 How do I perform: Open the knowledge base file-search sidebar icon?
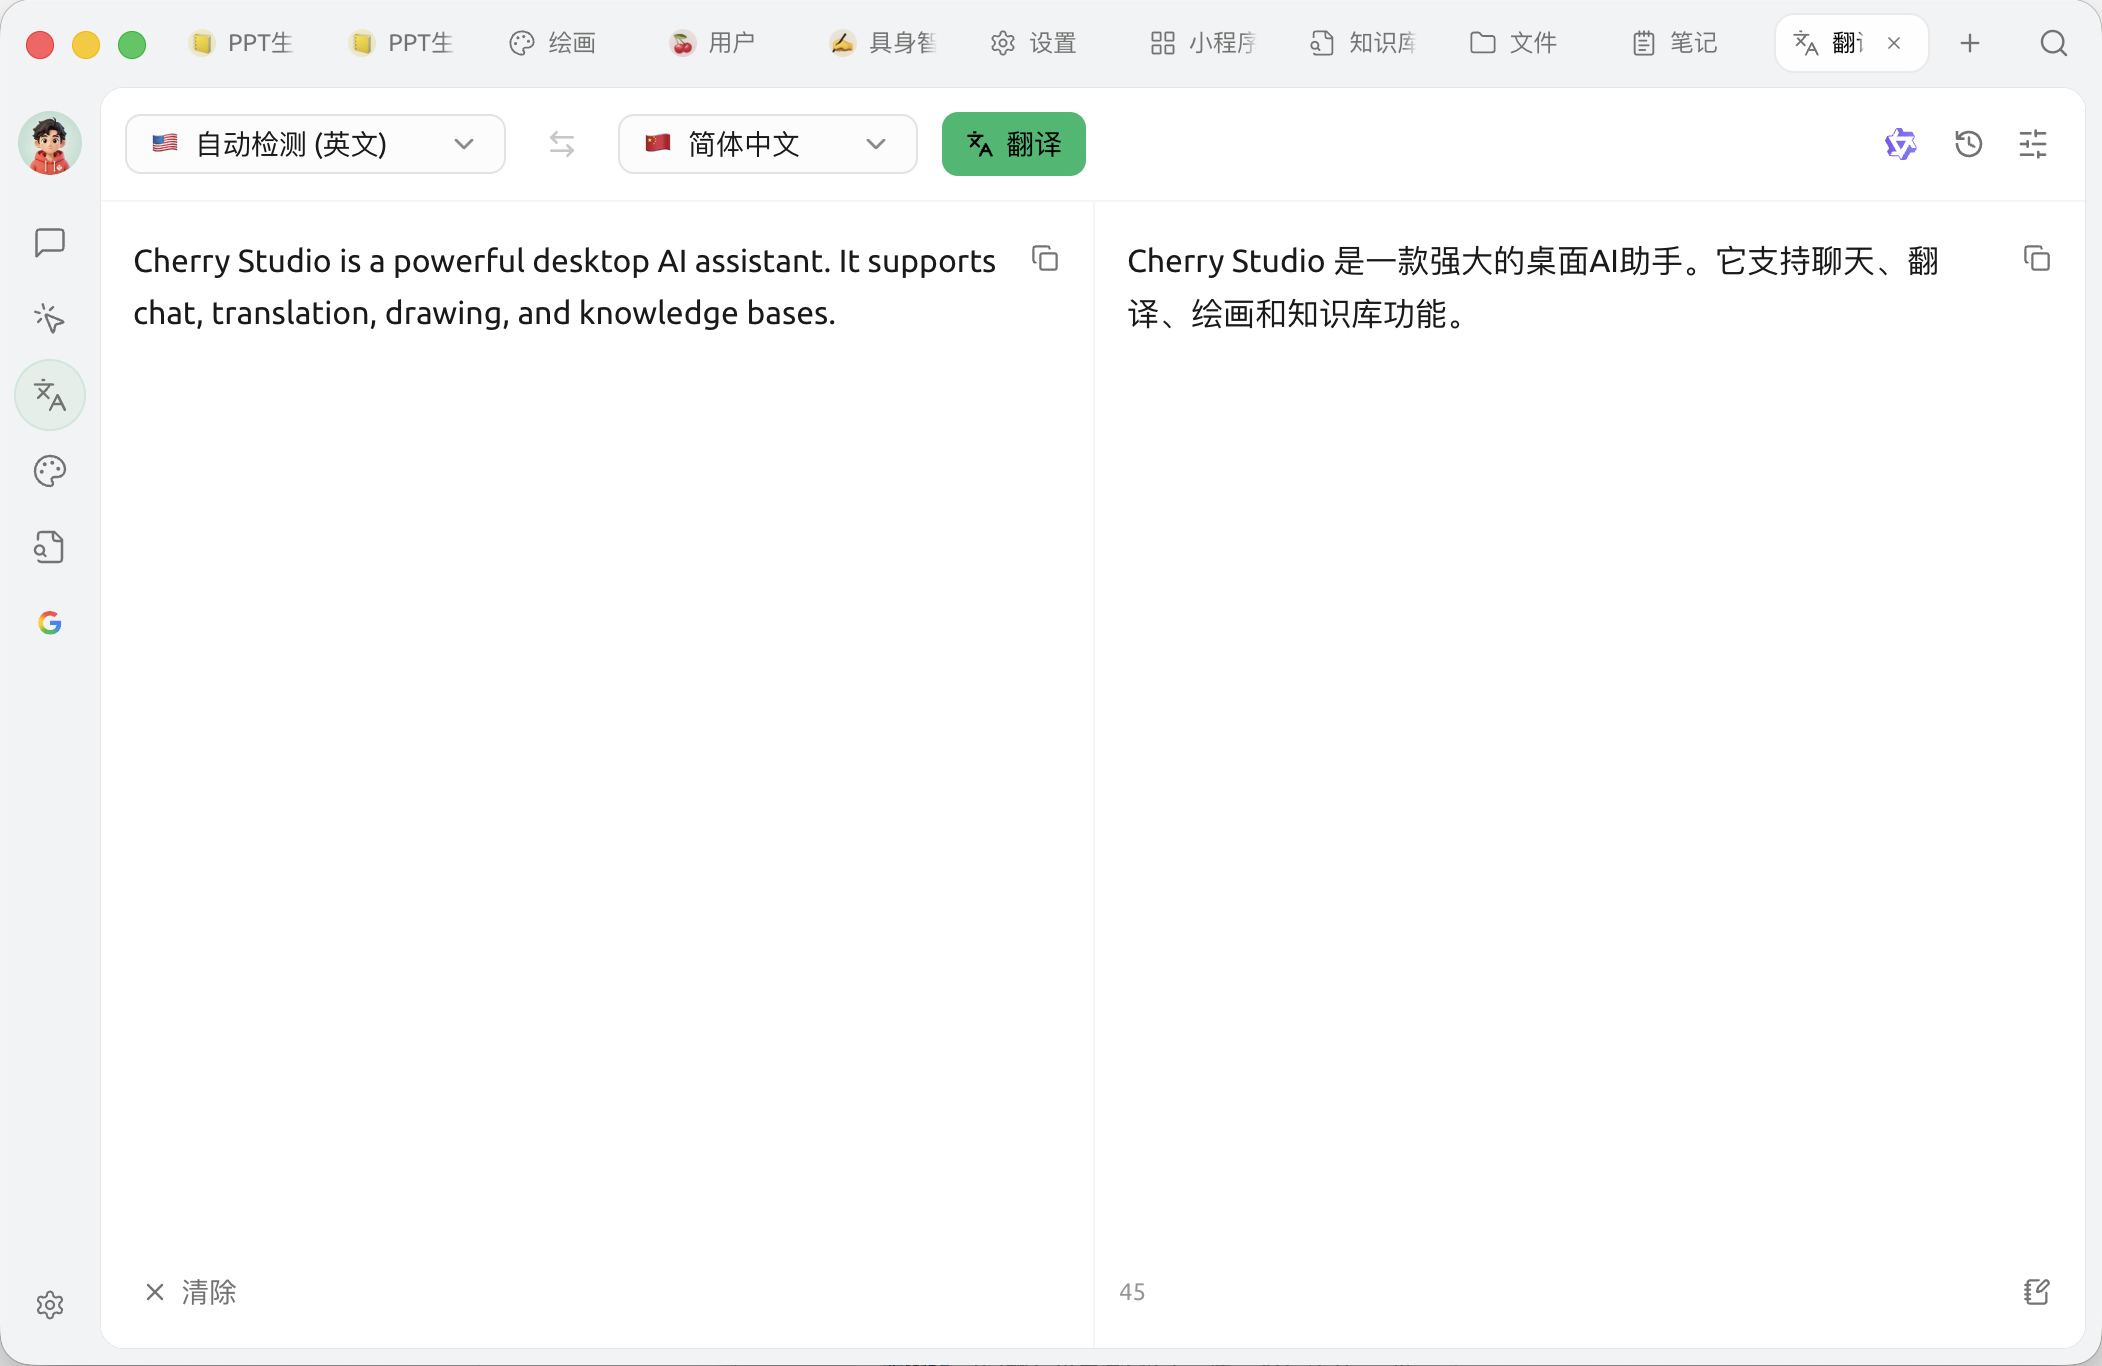[x=49, y=547]
